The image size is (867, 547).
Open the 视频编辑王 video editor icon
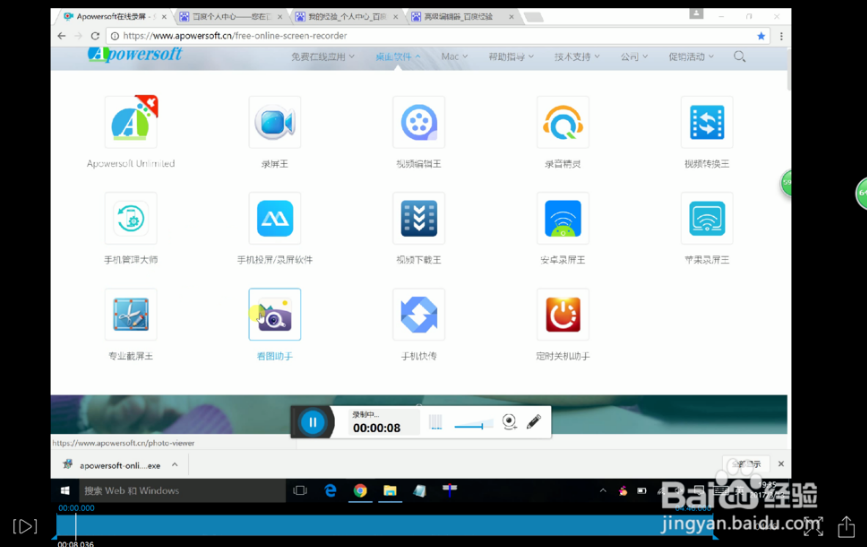(419, 122)
